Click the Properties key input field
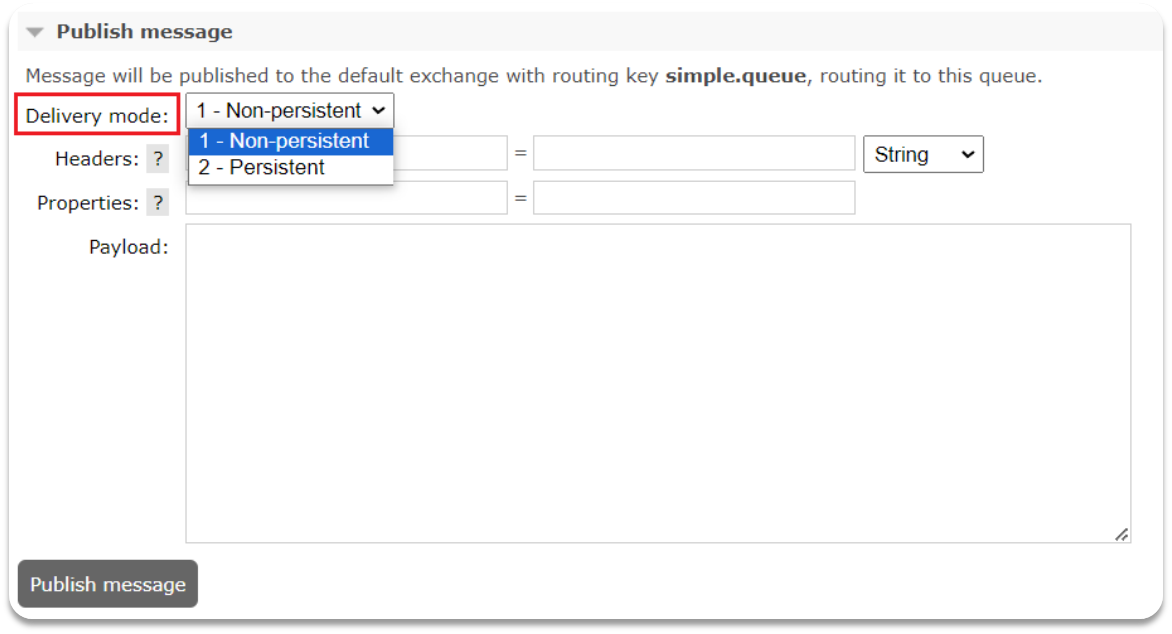Viewport: 1172px width, 634px height. click(347, 198)
